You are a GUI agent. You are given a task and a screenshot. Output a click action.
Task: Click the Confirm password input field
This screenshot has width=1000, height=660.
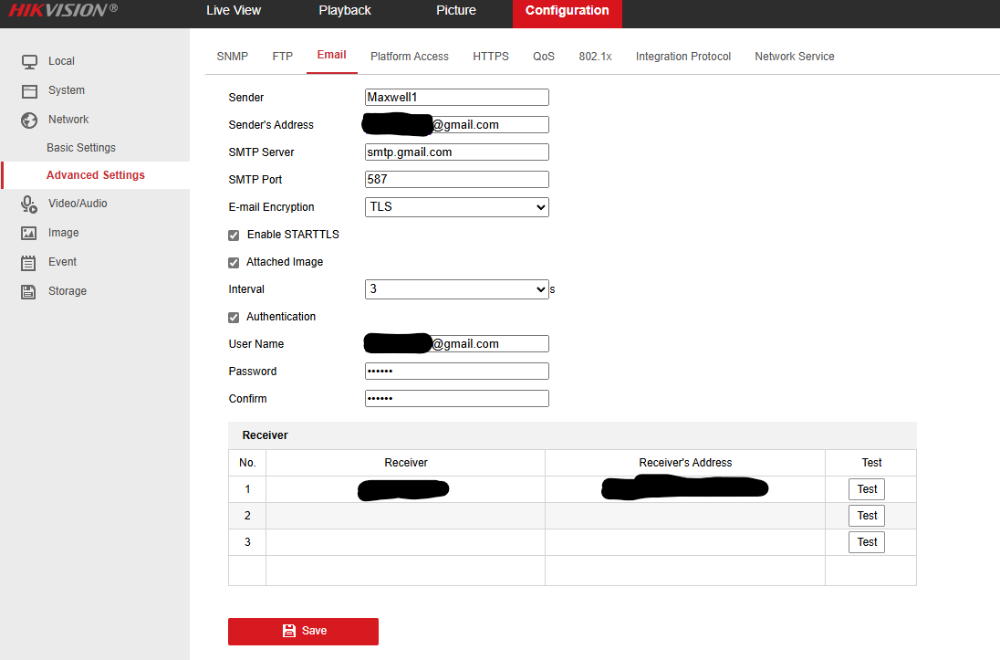tap(457, 399)
